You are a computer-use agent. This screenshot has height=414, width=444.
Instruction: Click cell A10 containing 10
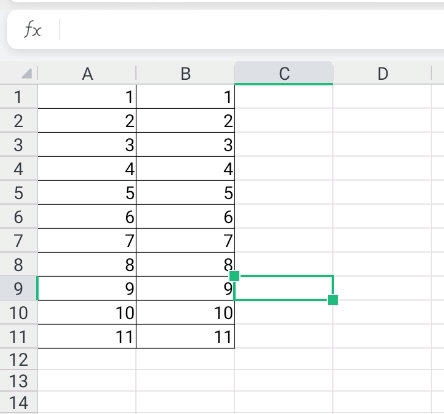click(x=87, y=312)
